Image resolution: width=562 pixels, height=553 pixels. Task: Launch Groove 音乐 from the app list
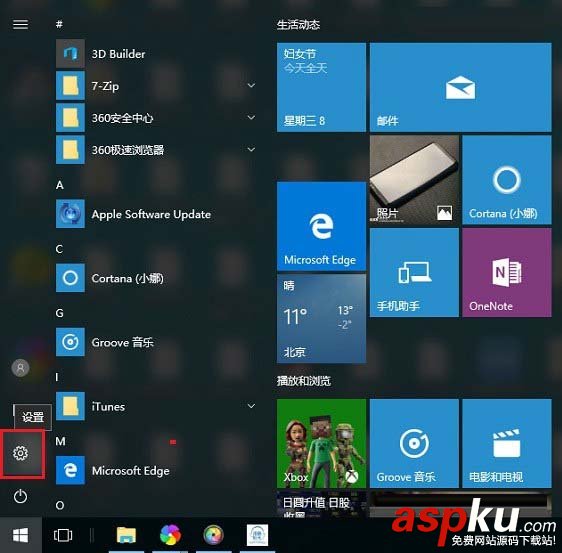[156, 342]
